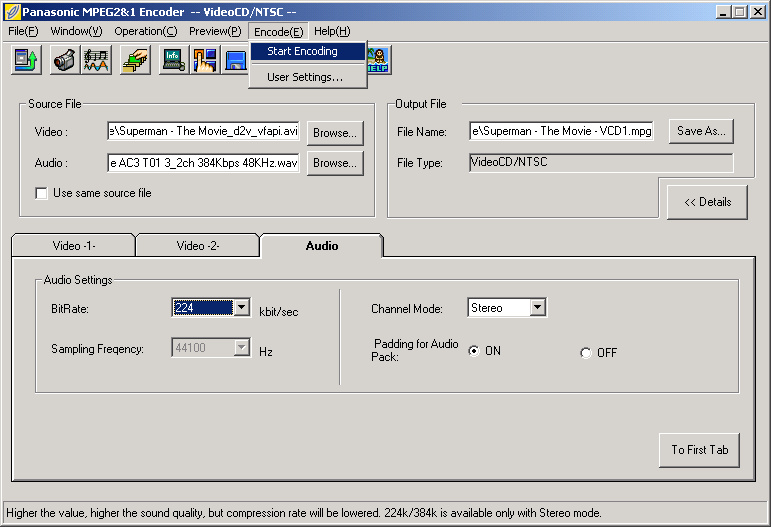Open the File menu
Image resolution: width=771 pixels, height=527 pixels.
coord(23,31)
